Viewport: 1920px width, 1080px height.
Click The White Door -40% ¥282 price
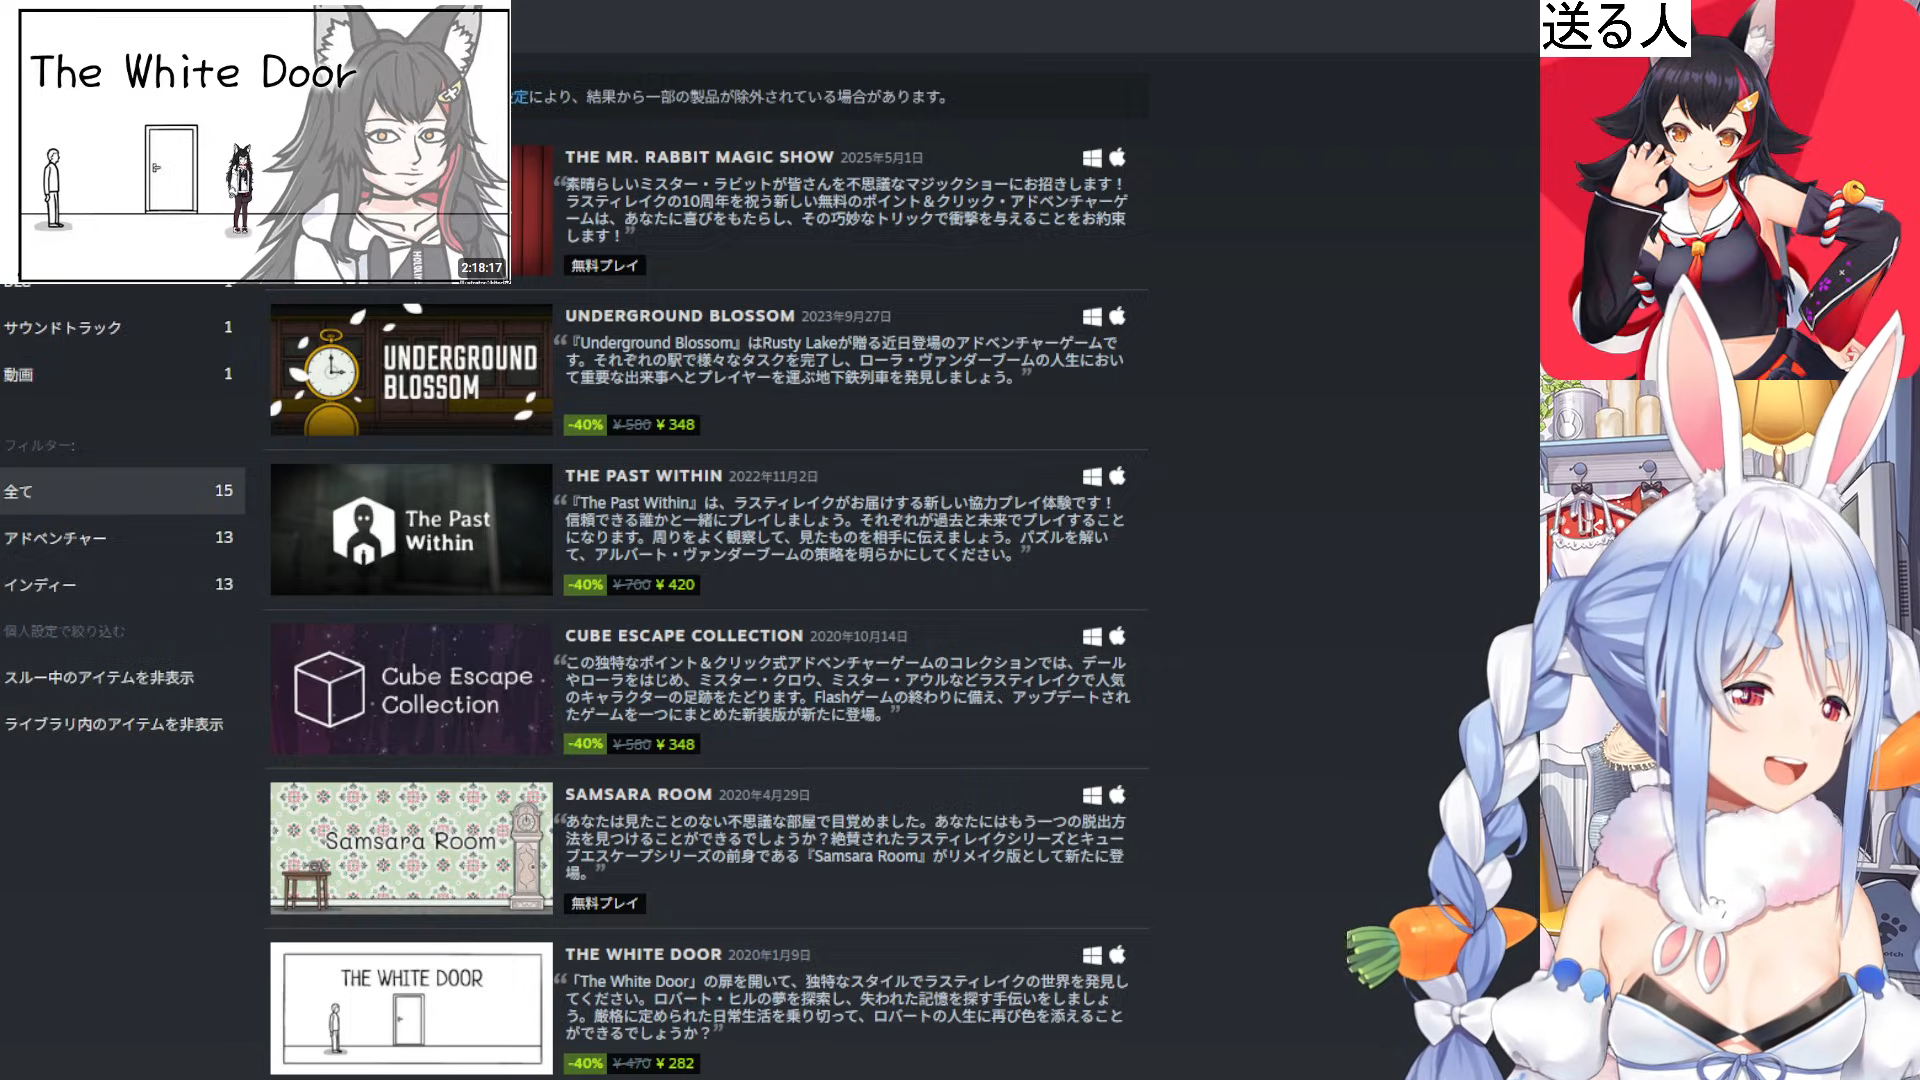click(632, 1064)
